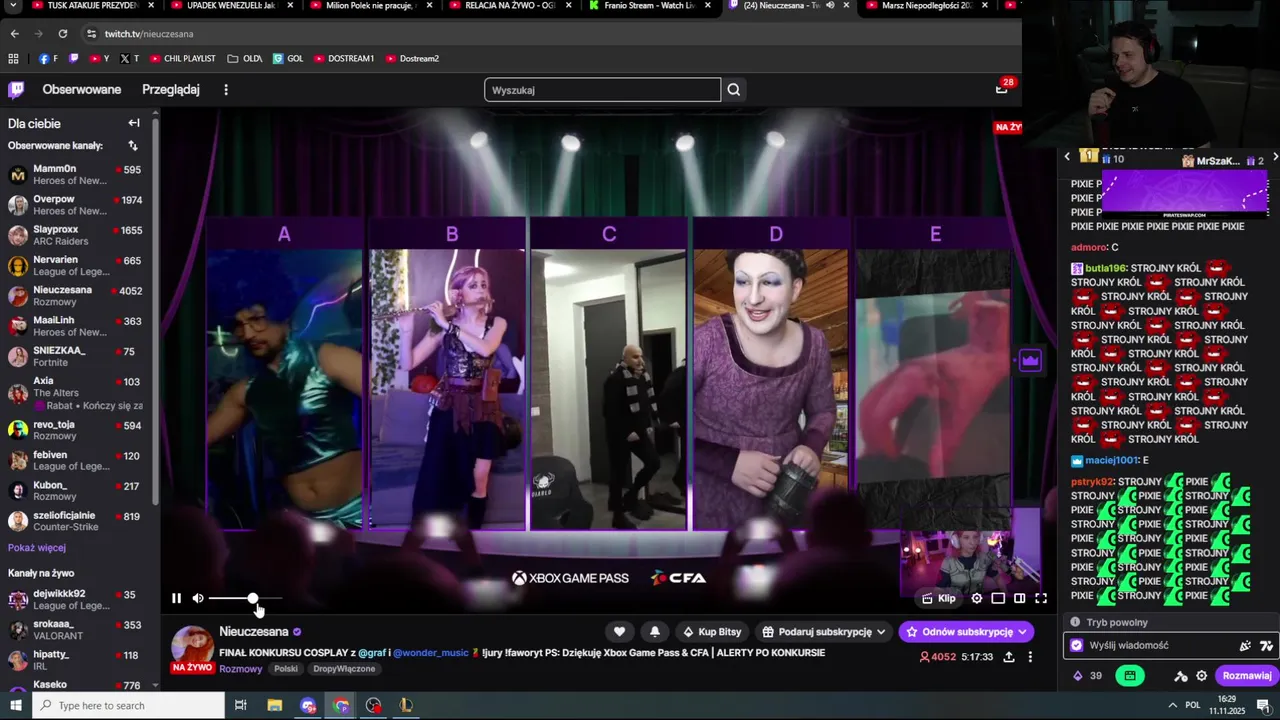1280x720 pixels.
Task: Switch to UPADEK WENEZUELI browser tab
Action: [x=233, y=6]
